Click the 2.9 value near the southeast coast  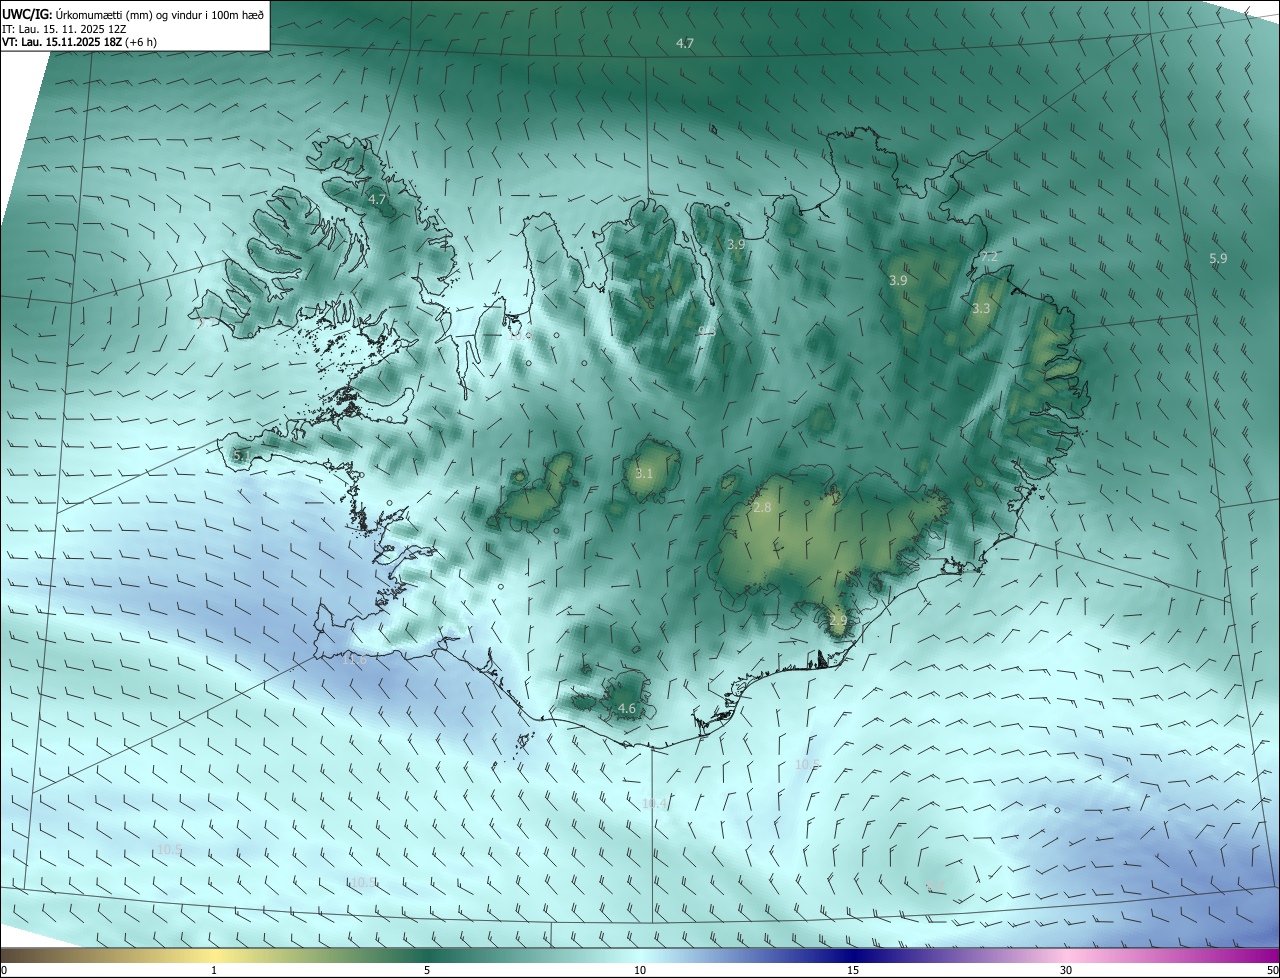[x=838, y=620]
